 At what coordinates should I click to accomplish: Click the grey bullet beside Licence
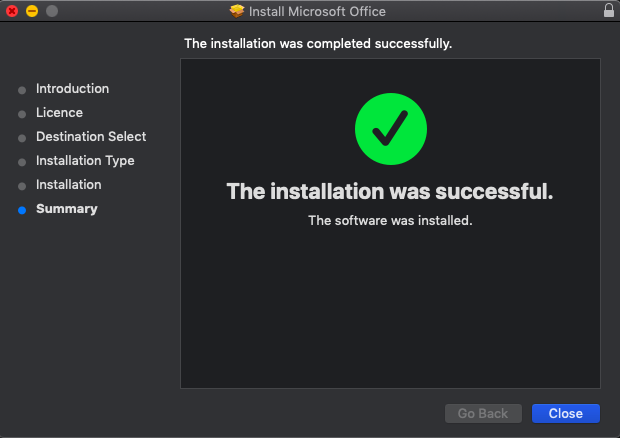coord(22,114)
